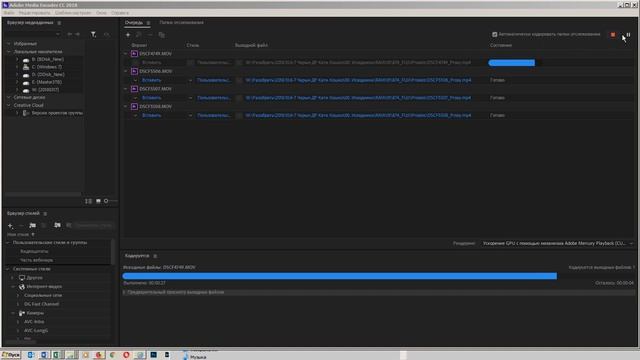The height and width of the screenshot is (360, 640).
Task: Select Creative Cloud in Media Browser
Action: click(29, 105)
